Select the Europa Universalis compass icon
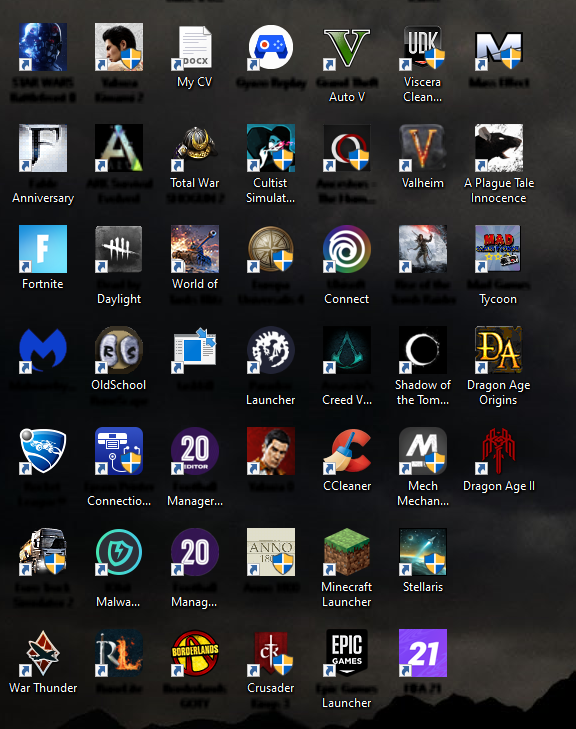This screenshot has height=729, width=576. click(x=271, y=249)
